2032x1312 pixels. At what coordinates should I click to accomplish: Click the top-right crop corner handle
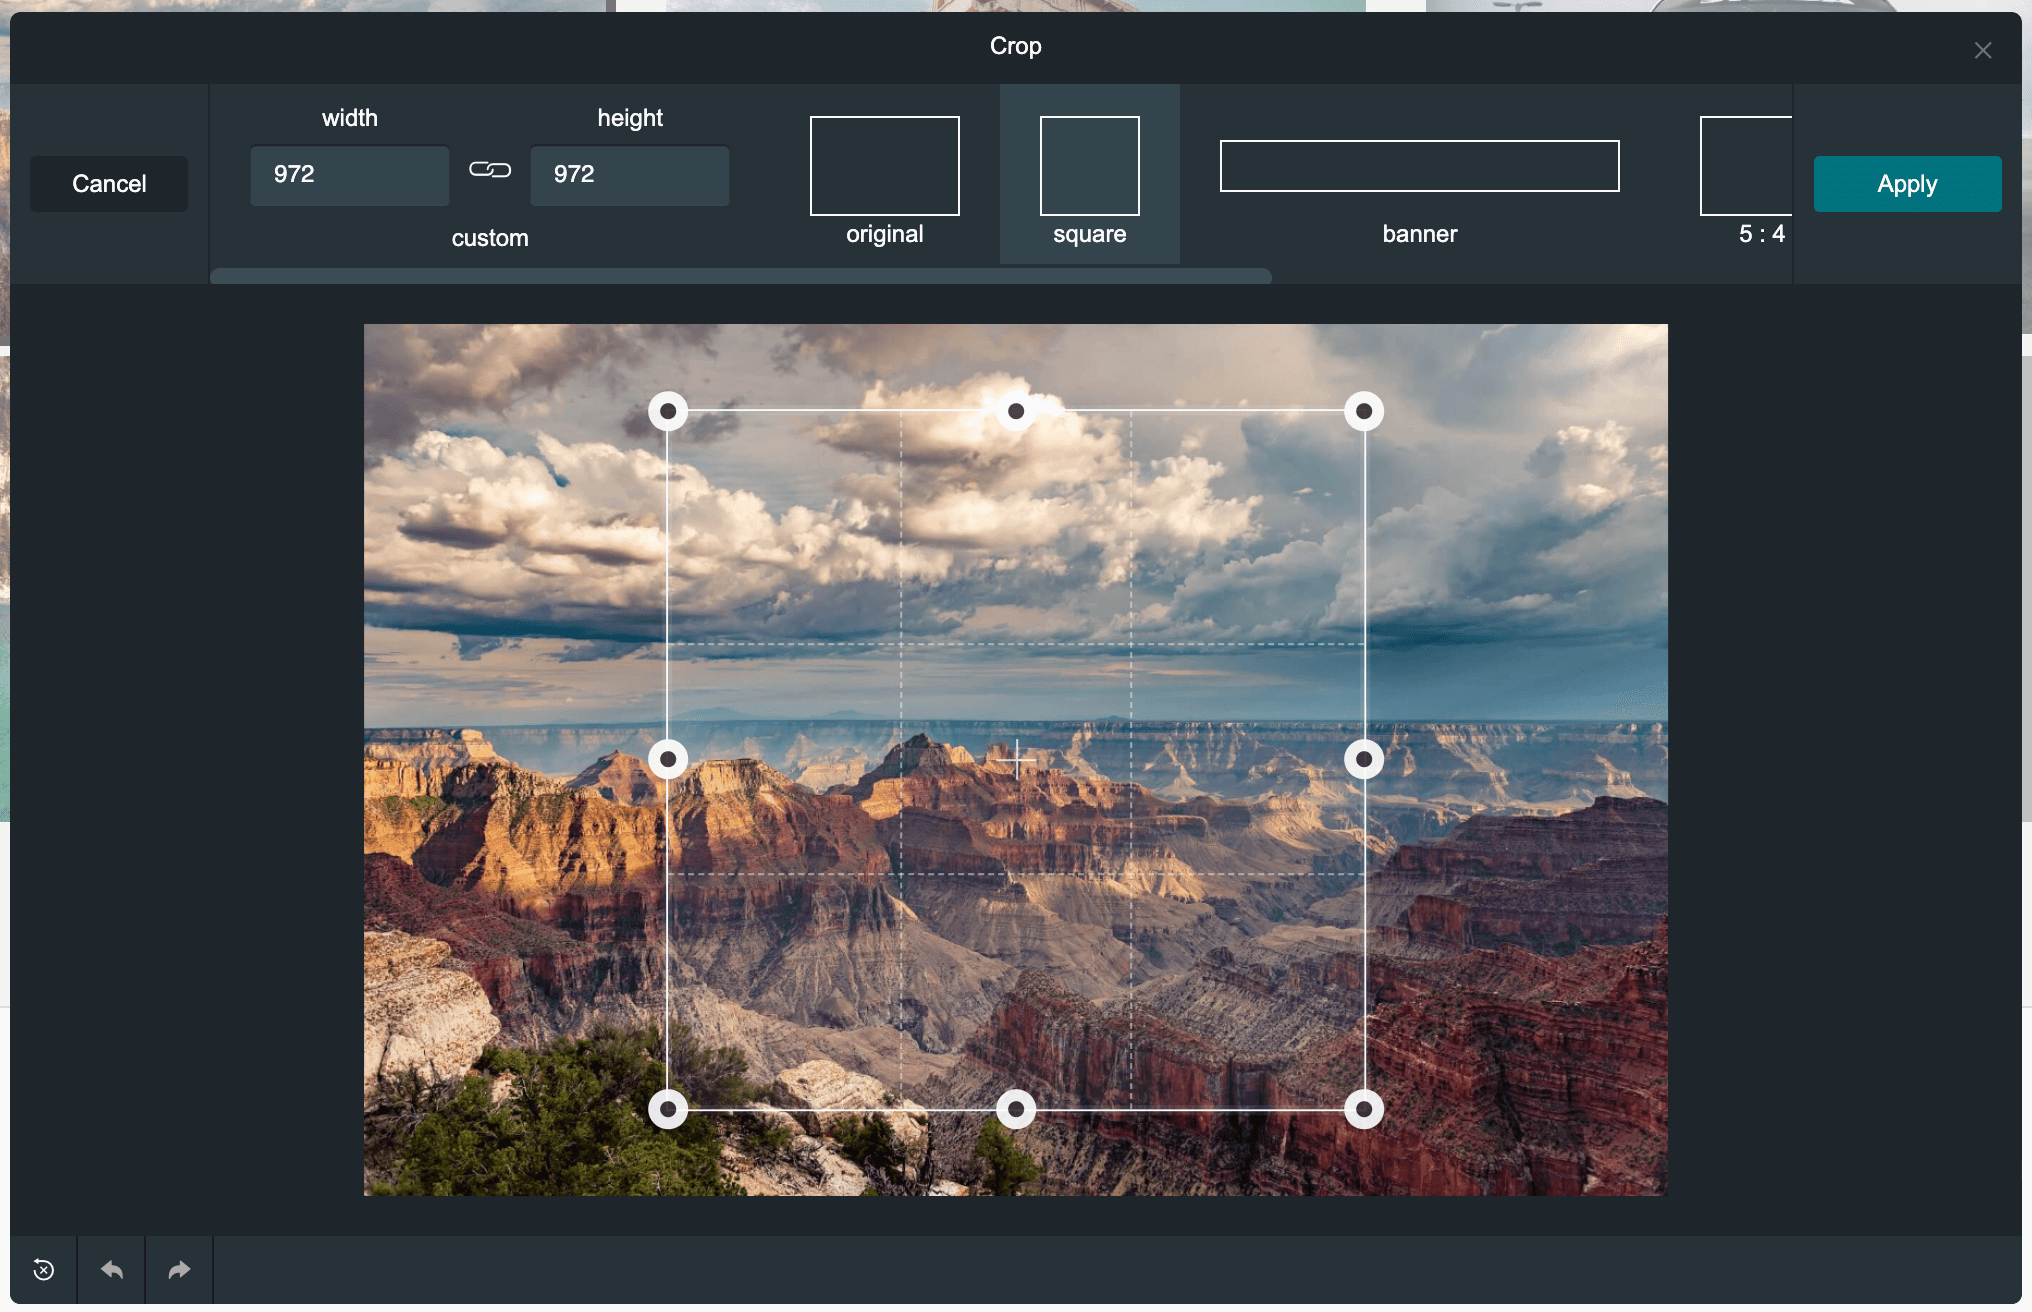pos(1364,411)
